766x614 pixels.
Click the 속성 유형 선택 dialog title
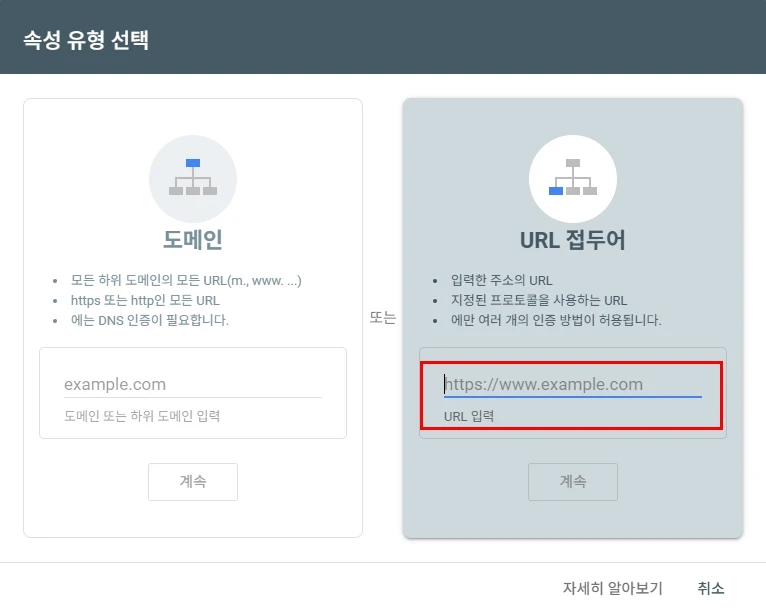click(86, 40)
